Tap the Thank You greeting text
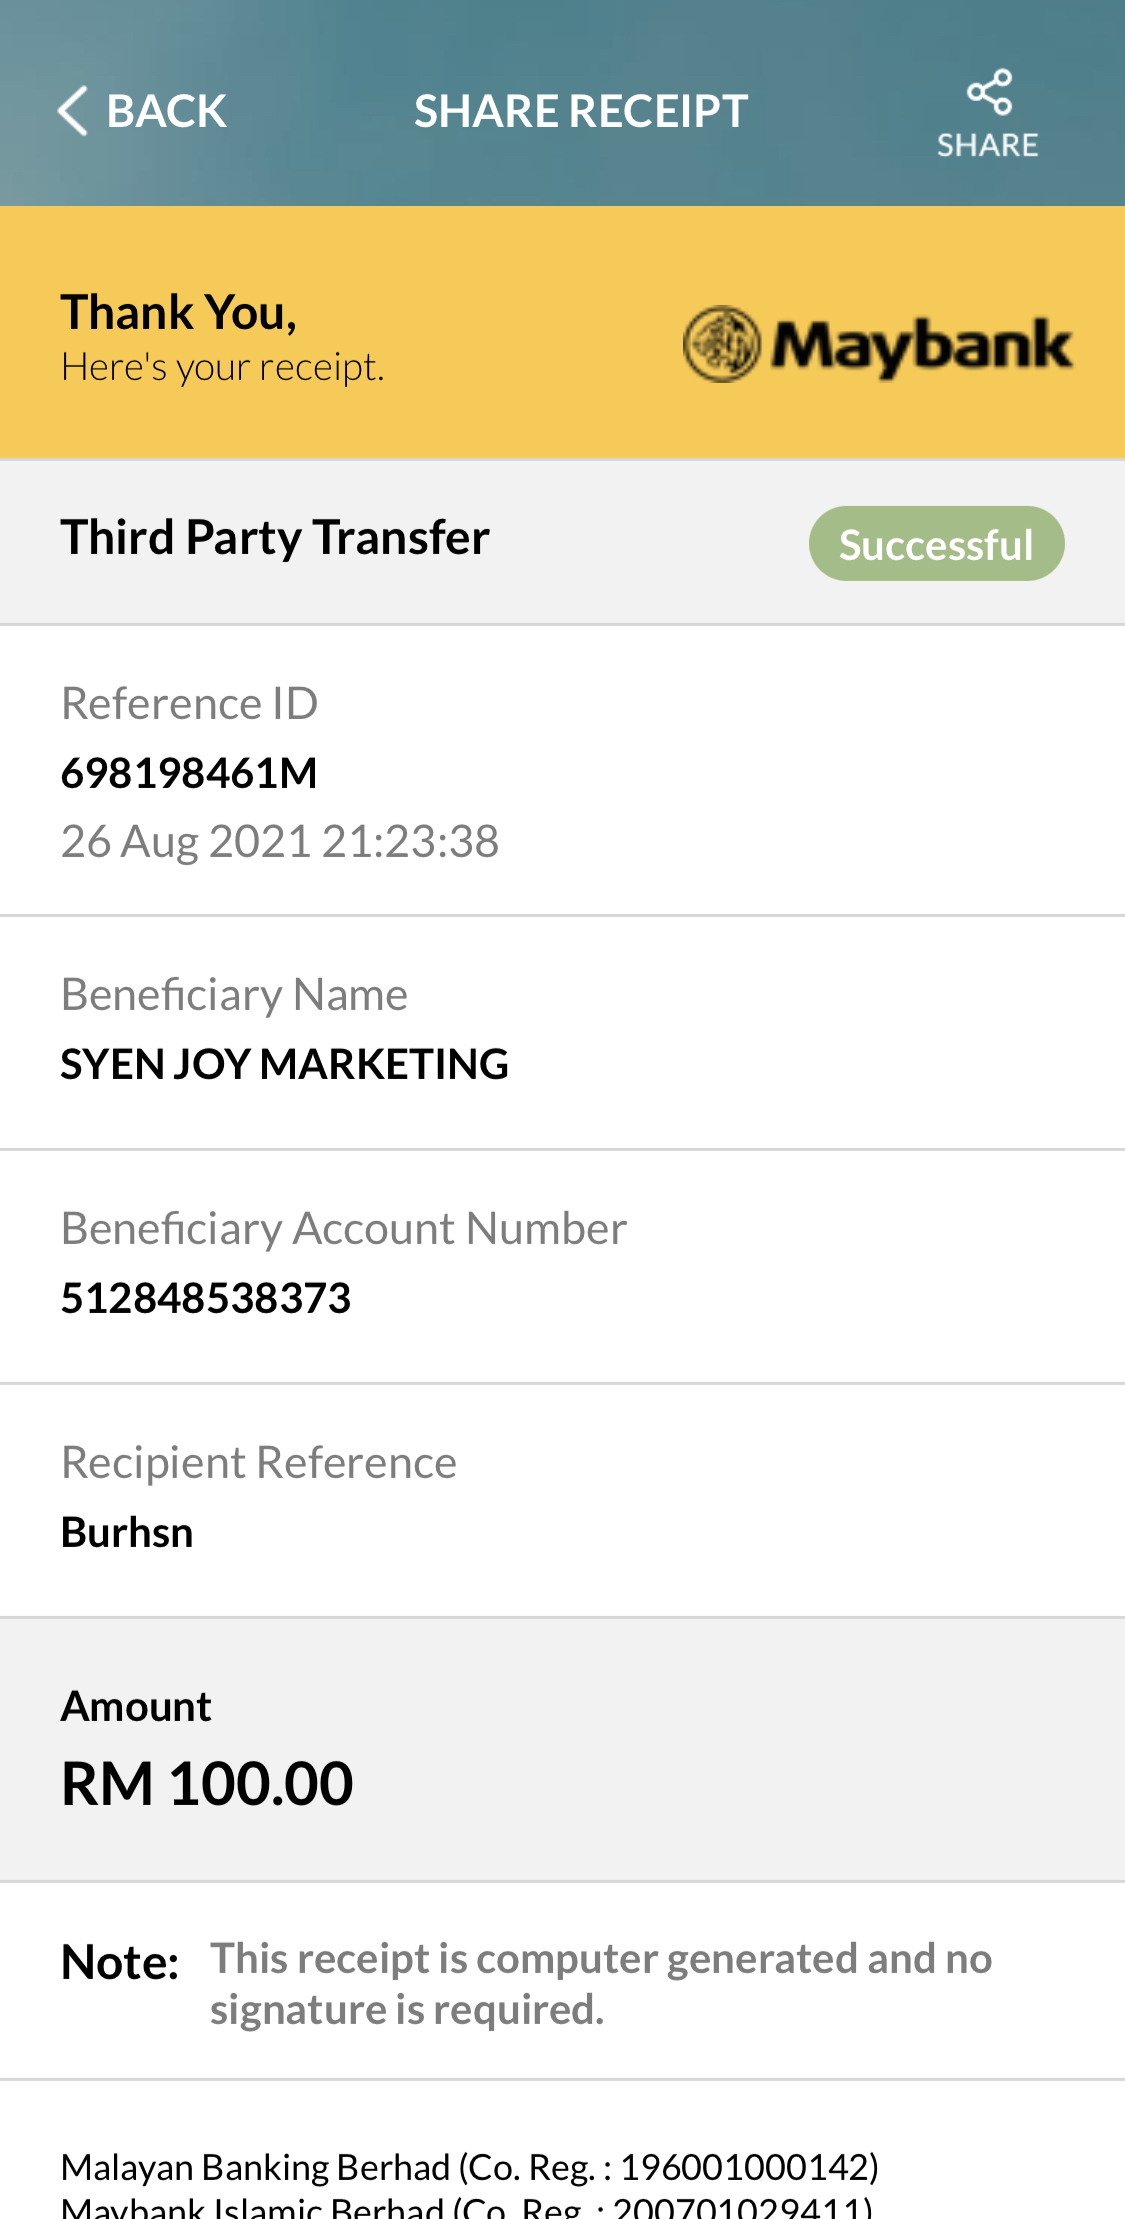The image size is (1125, 2219). point(179,312)
